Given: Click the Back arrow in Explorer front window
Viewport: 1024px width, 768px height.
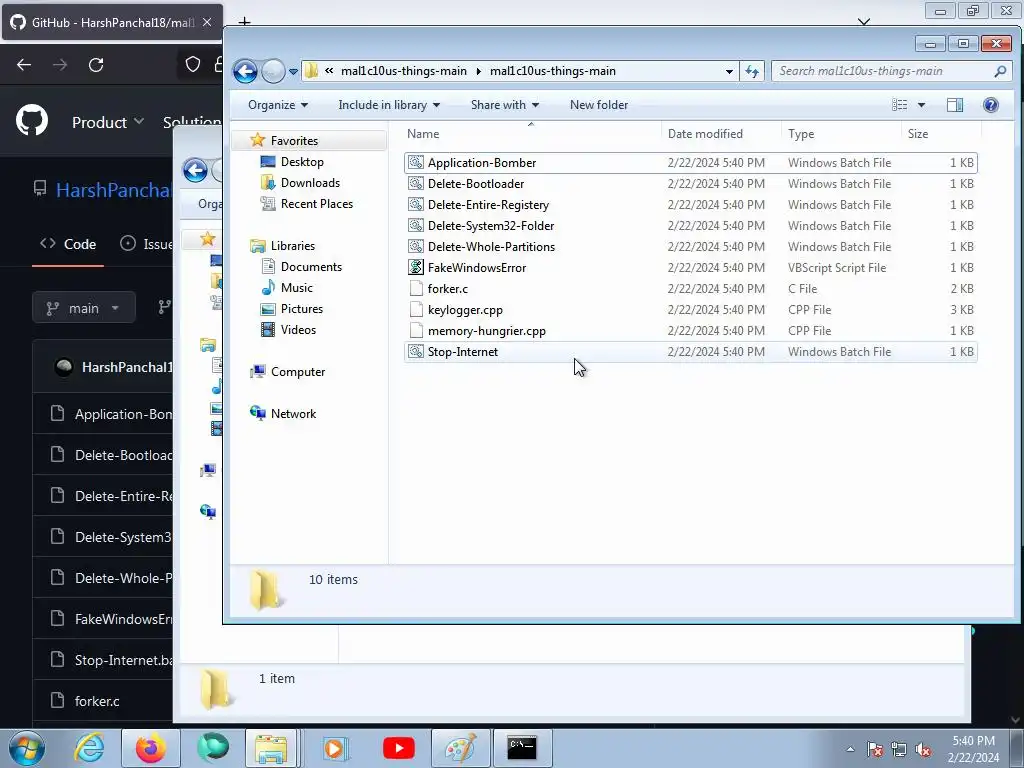Looking at the screenshot, I should tap(246, 71).
